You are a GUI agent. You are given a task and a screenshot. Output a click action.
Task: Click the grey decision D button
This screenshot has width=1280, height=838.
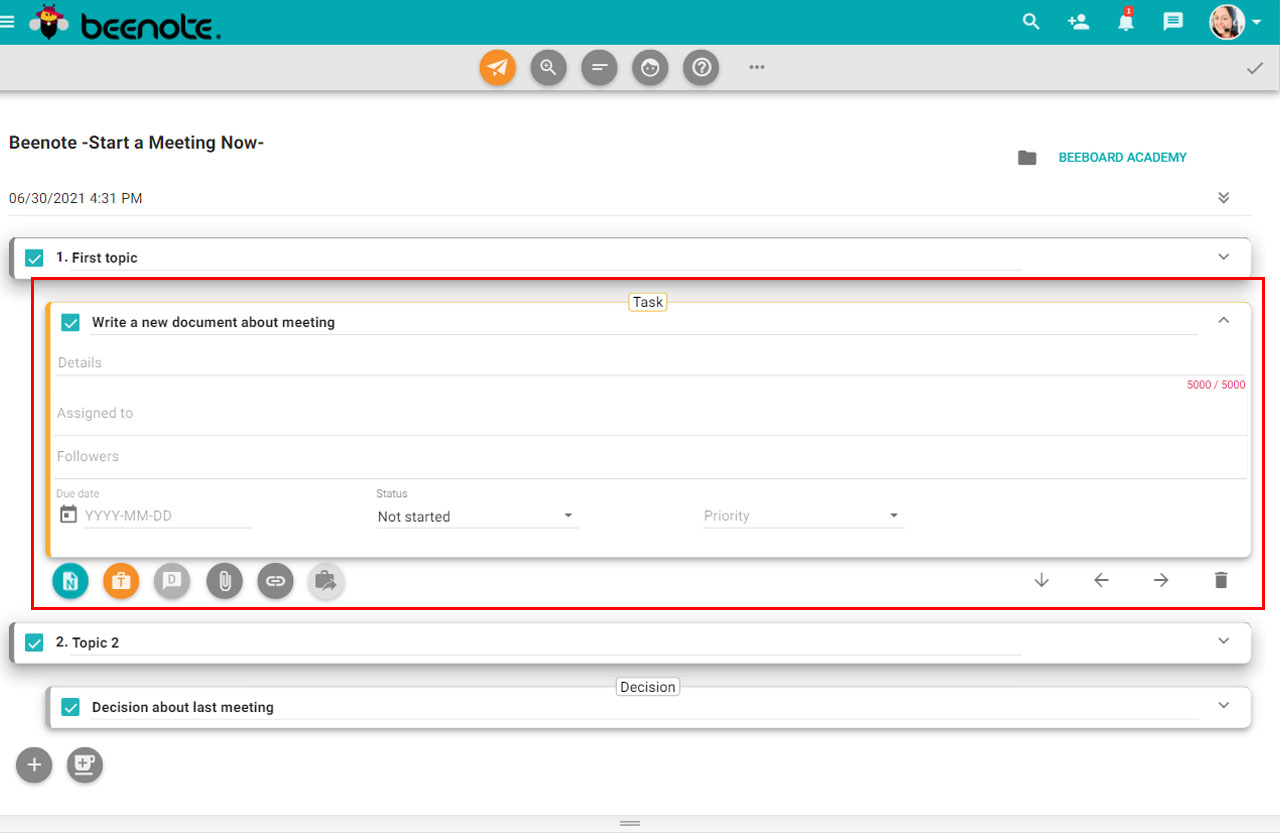172,580
